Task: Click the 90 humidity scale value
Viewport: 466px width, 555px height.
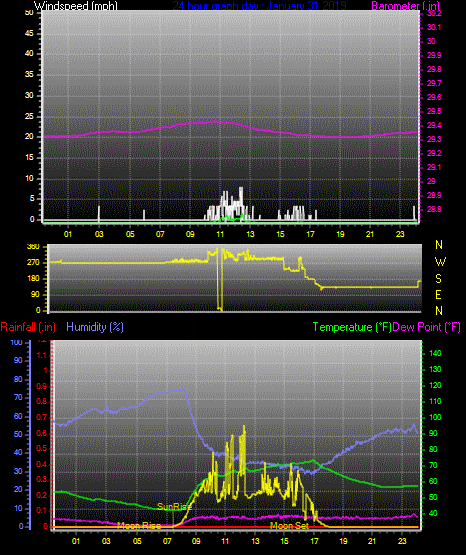Action: click(x=18, y=360)
